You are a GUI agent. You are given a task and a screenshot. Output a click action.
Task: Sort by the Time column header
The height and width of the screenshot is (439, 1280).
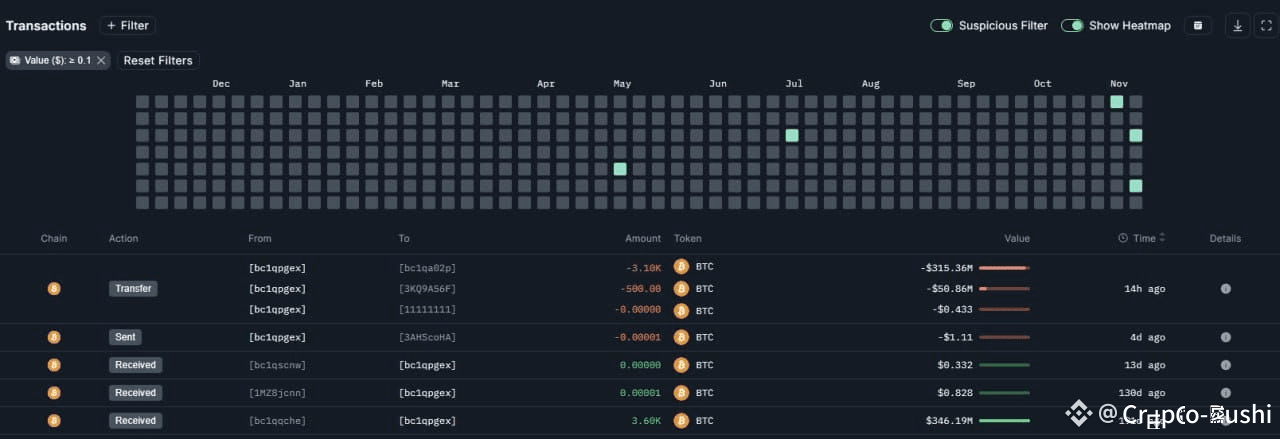pyautogui.click(x=1142, y=238)
